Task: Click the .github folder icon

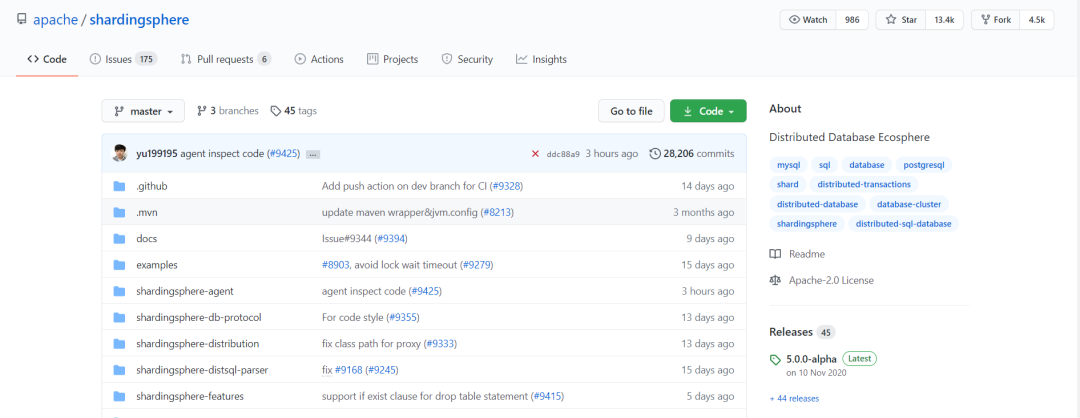Action: pyautogui.click(x=119, y=186)
